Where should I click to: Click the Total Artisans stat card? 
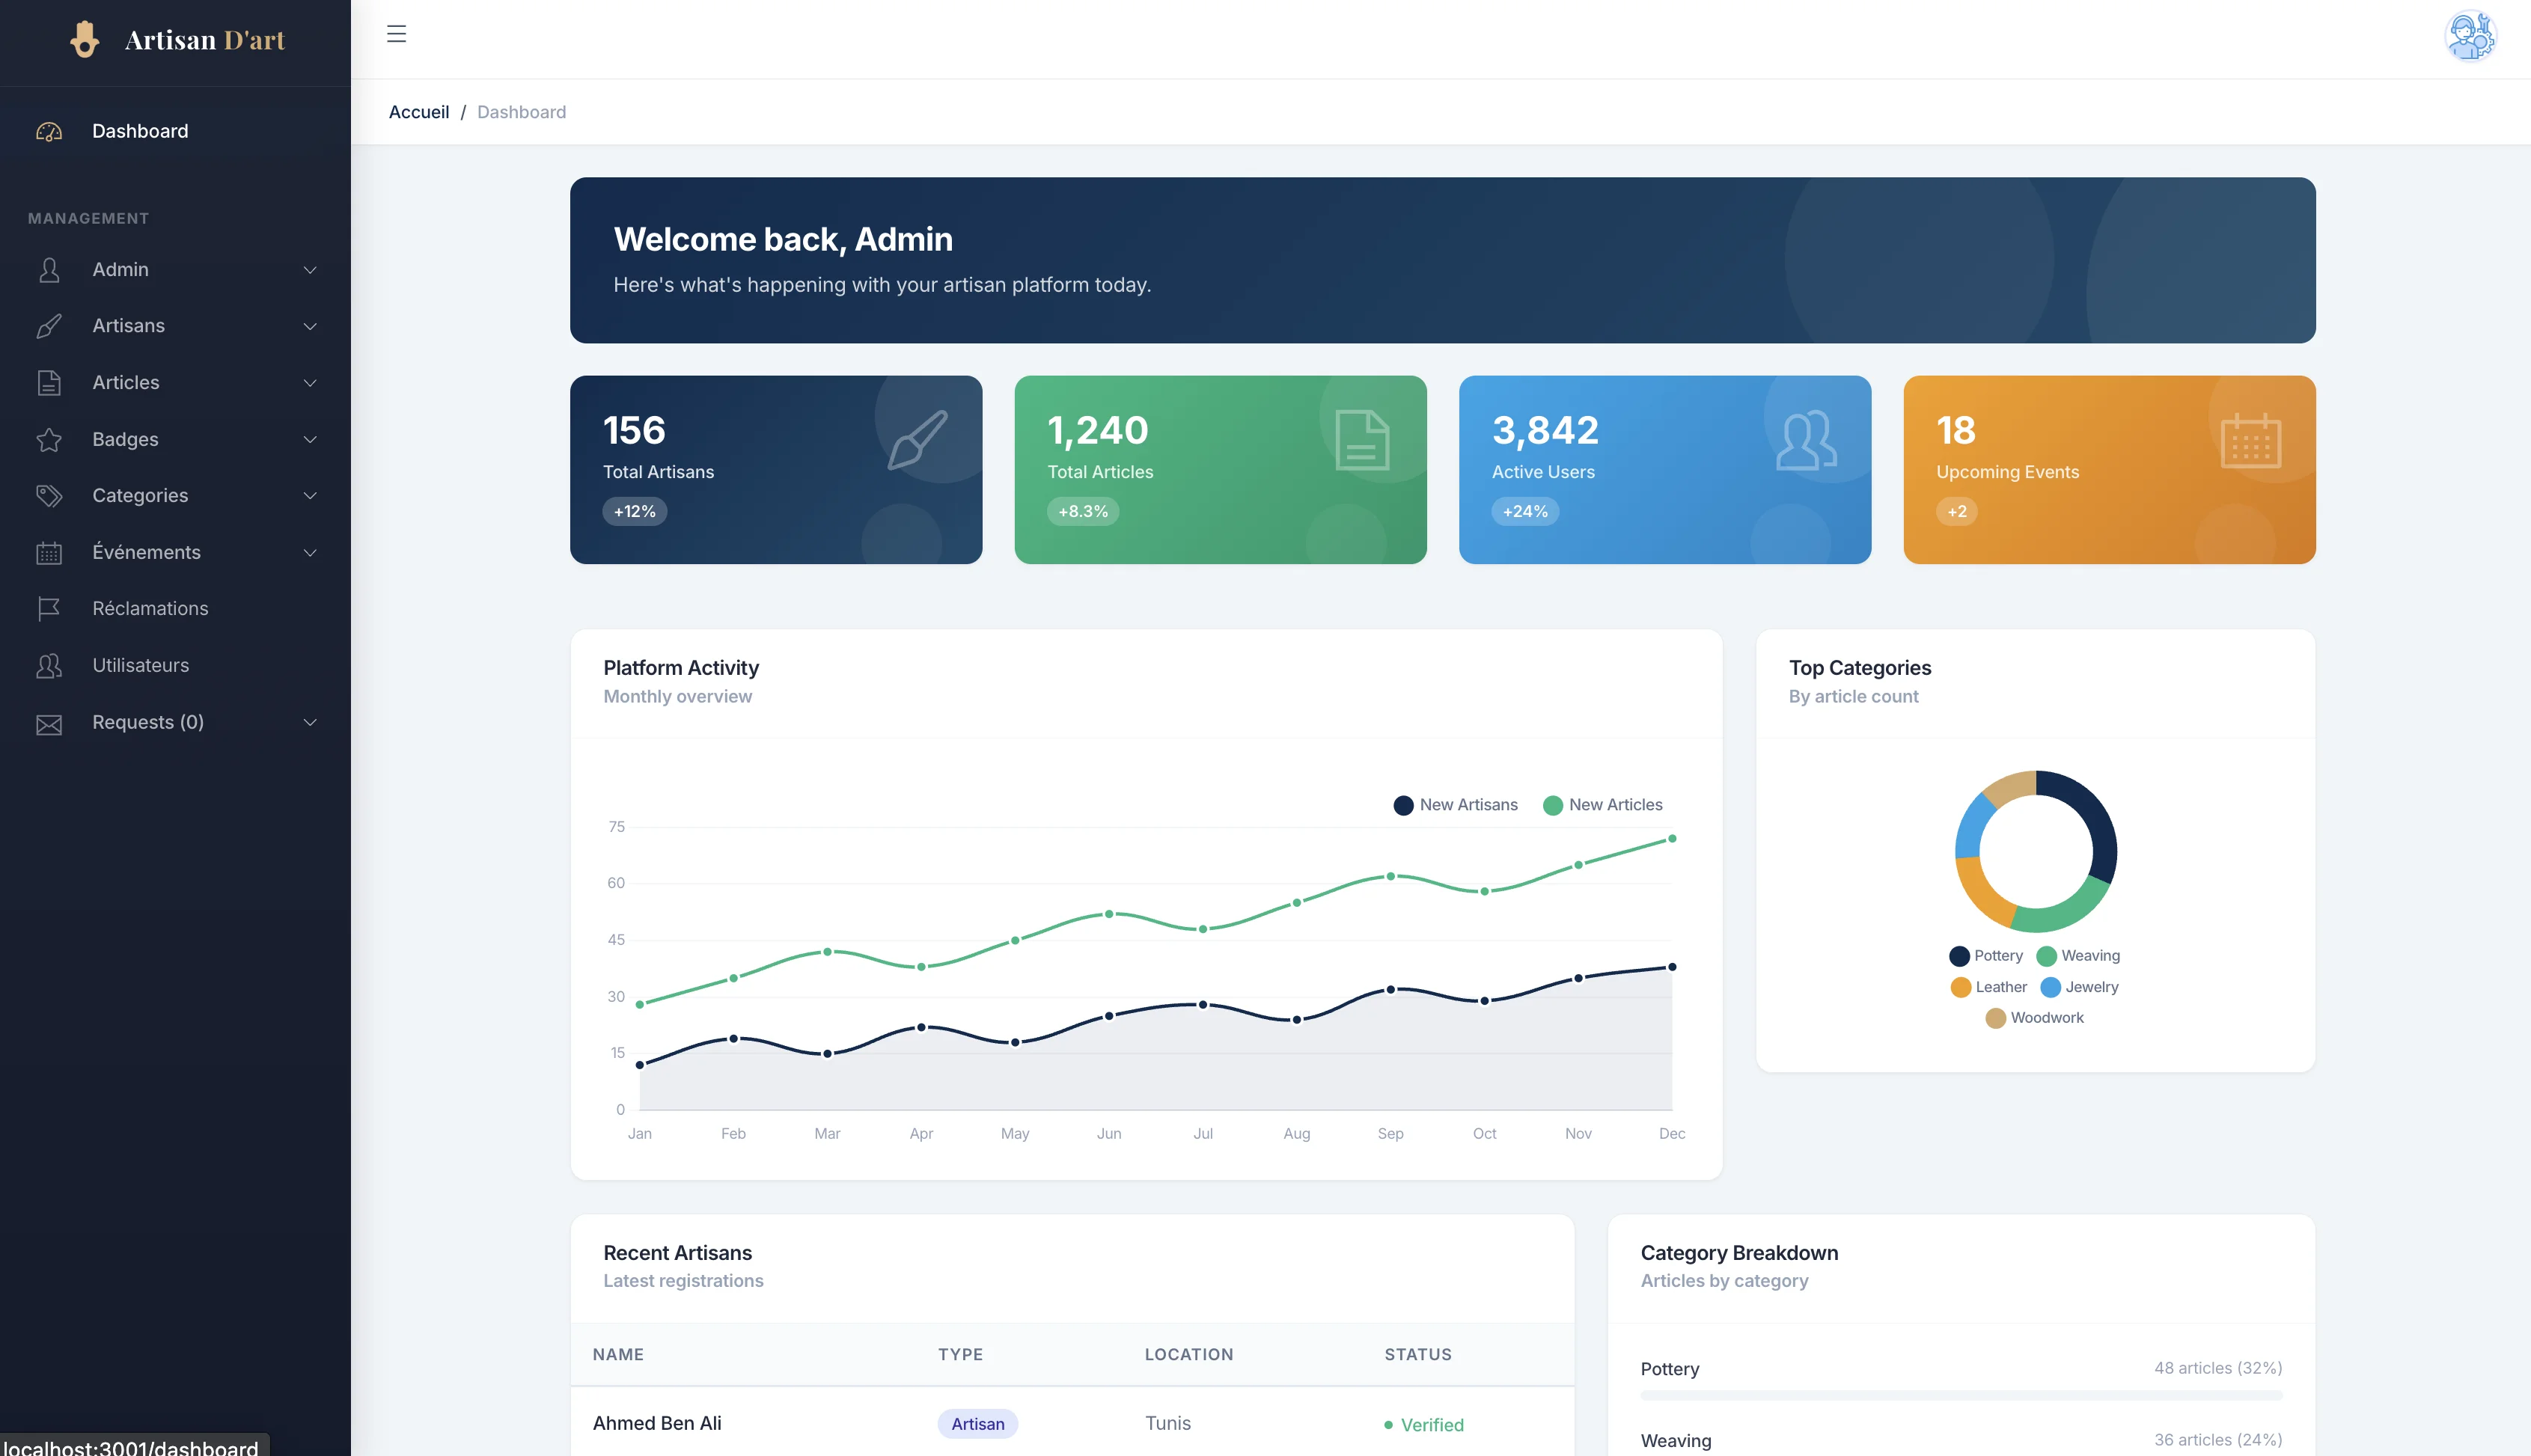[775, 470]
